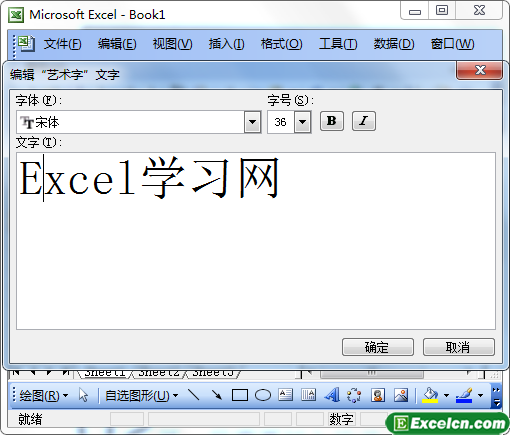
Task: Click the 就绪 status text
Action: 30,419
